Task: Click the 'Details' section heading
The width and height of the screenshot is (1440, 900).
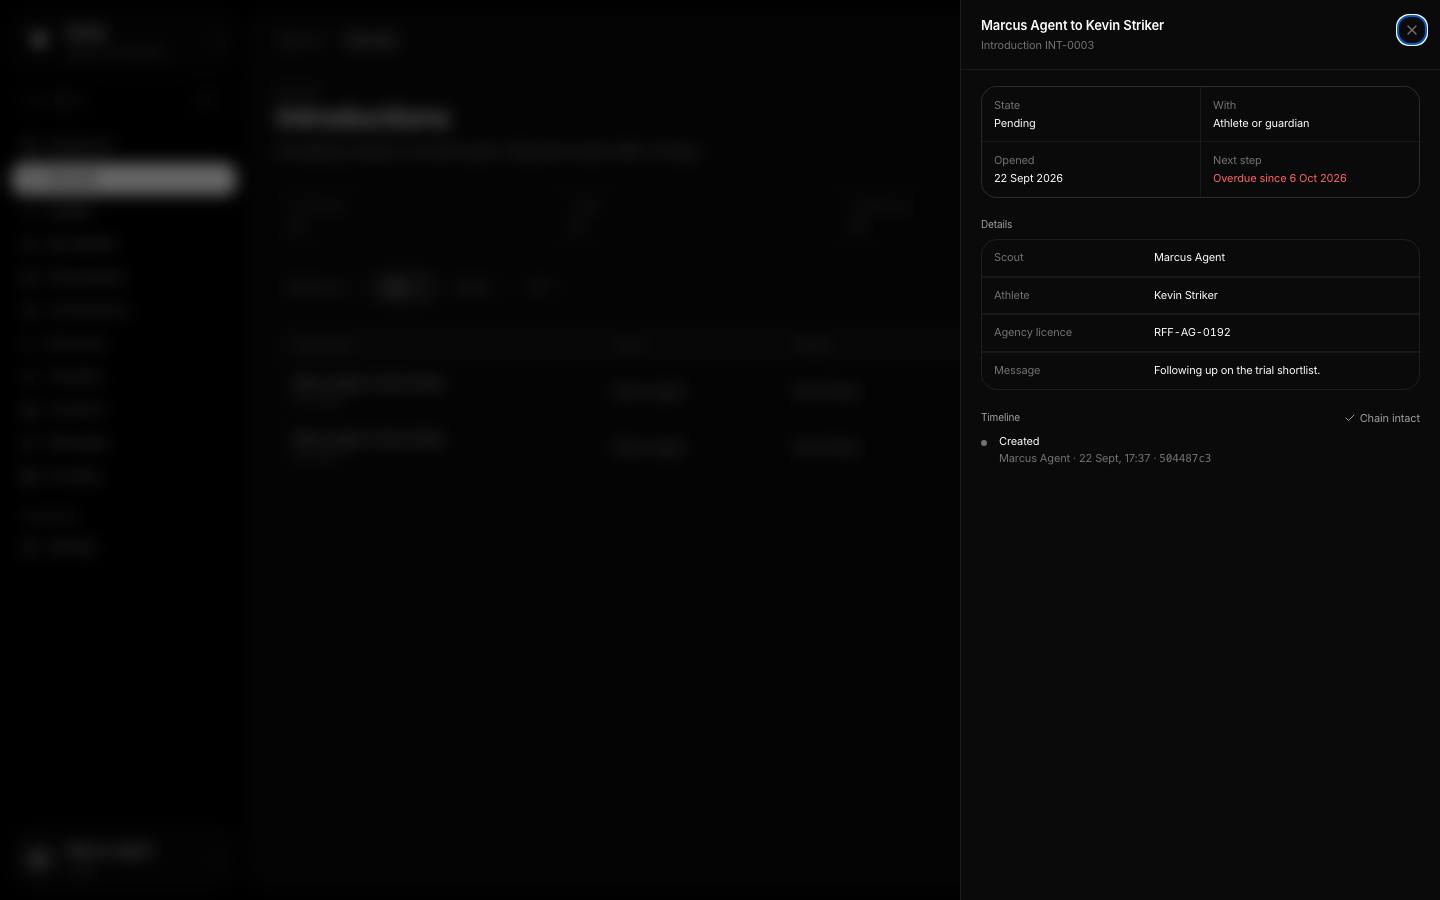Action: point(996,224)
